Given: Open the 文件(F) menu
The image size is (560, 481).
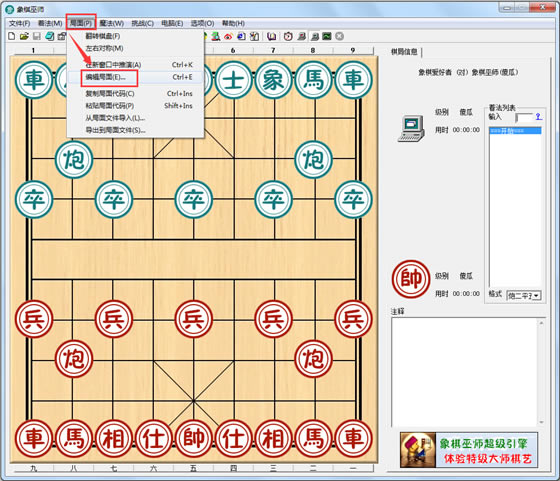Looking at the screenshot, I should (x=19, y=23).
